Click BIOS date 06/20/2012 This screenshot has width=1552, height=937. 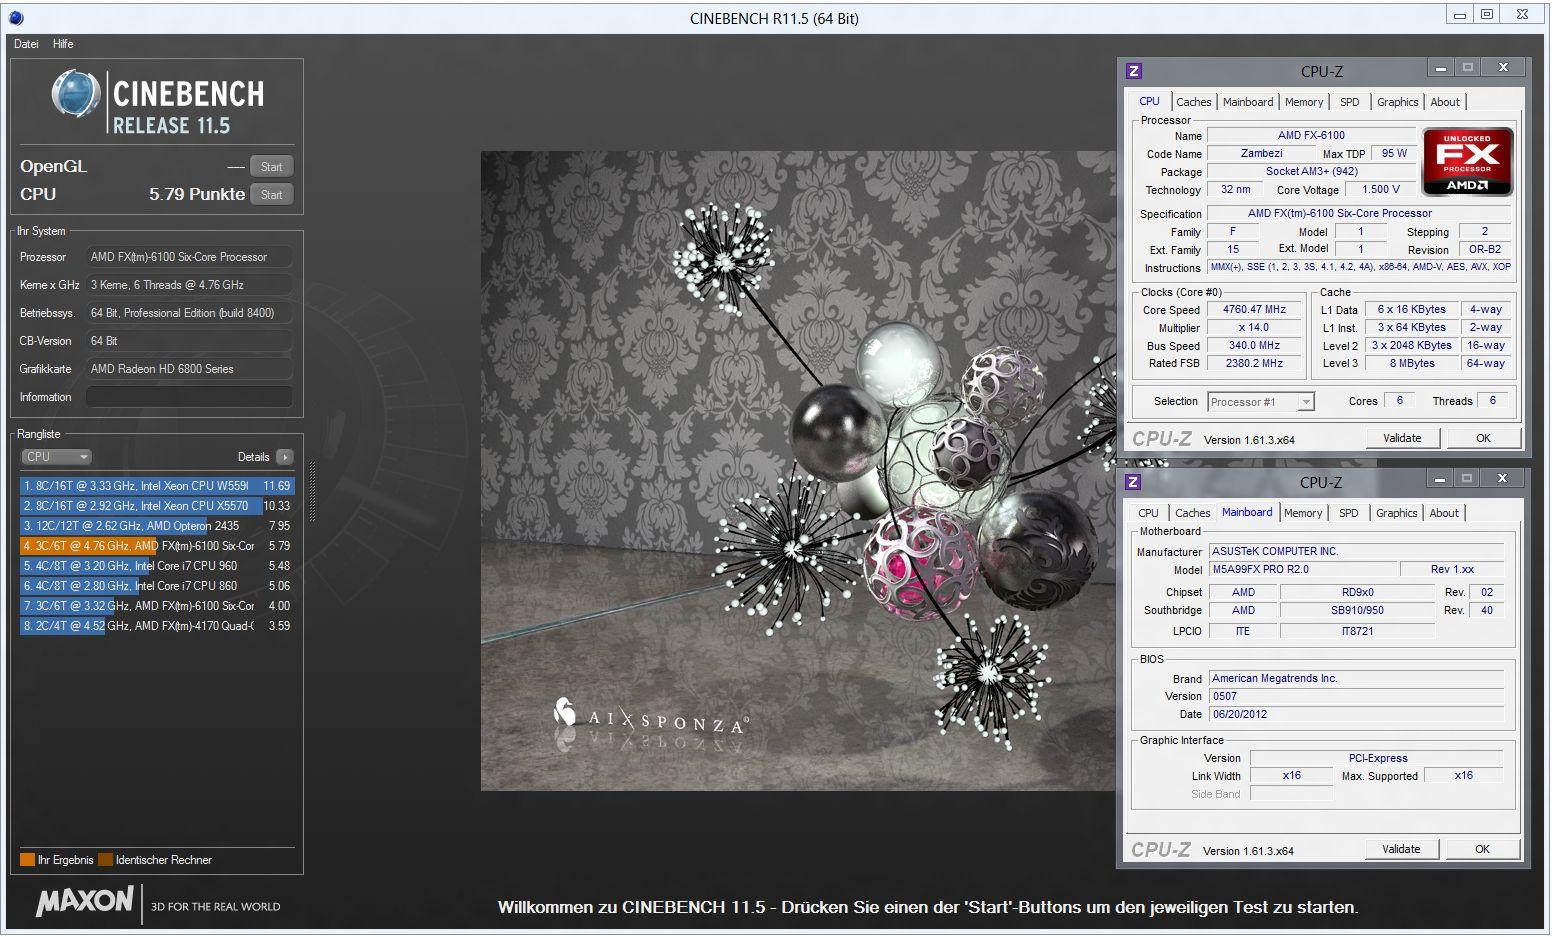[x=1356, y=715]
